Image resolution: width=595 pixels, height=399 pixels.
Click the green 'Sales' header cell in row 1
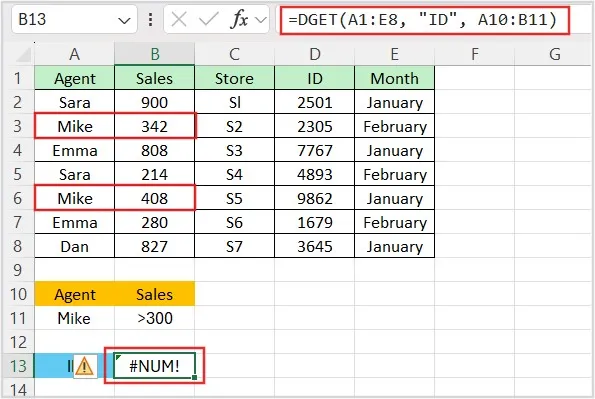coord(154,78)
